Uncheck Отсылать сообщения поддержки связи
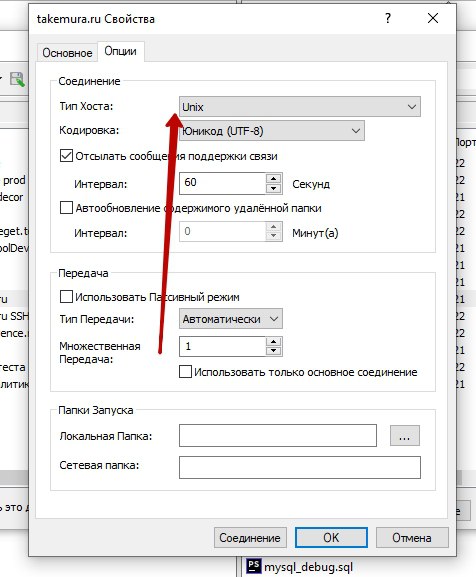The image size is (476, 577). coord(66,156)
